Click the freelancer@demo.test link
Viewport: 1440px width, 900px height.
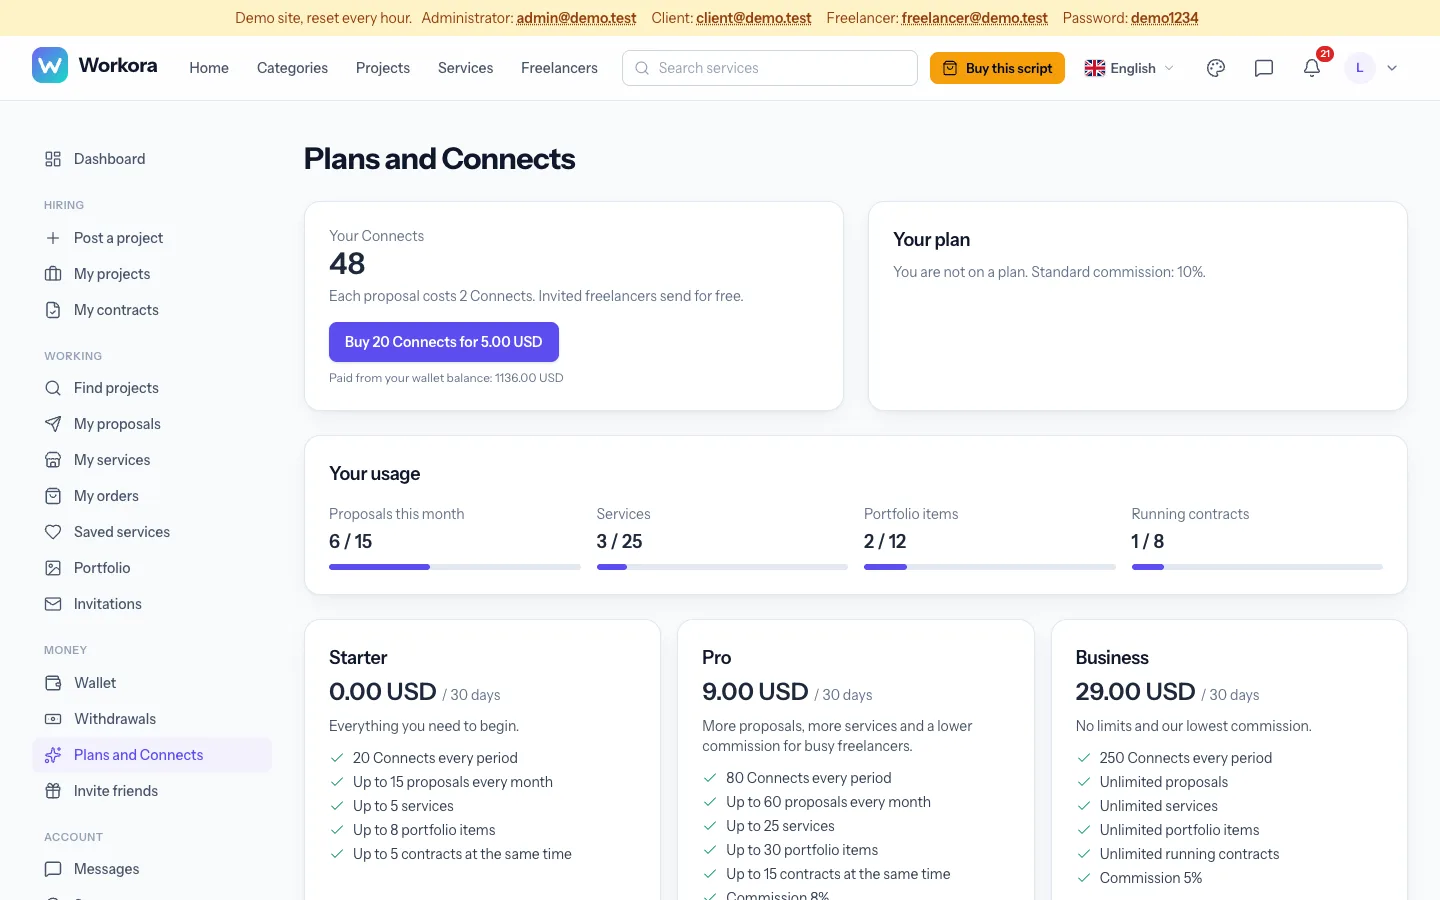(x=975, y=18)
